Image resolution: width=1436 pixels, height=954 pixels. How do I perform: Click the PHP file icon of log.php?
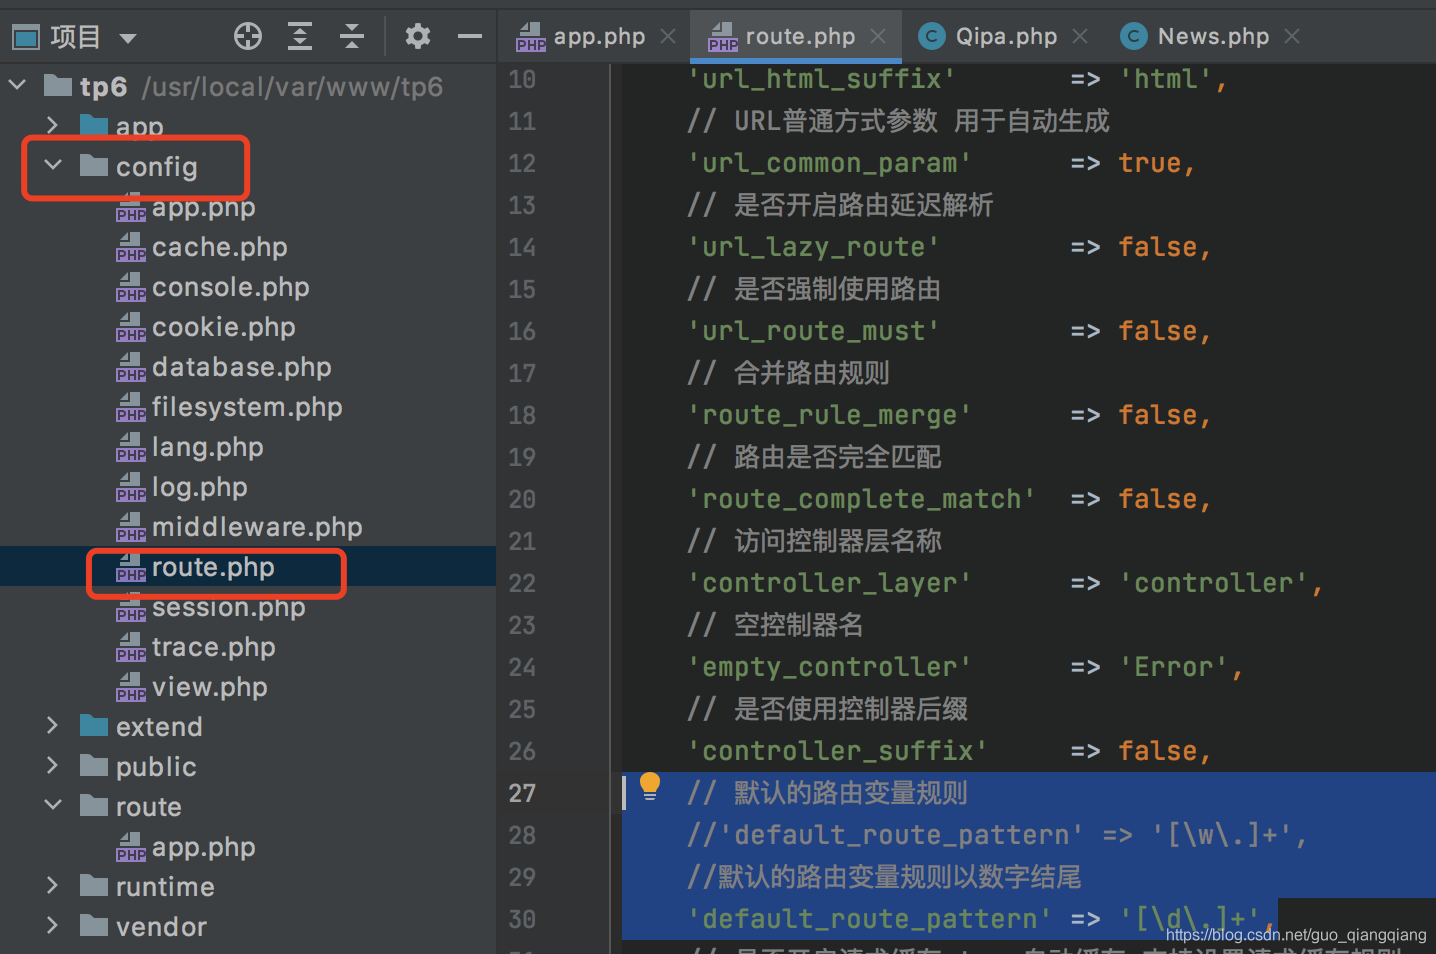[x=131, y=487]
